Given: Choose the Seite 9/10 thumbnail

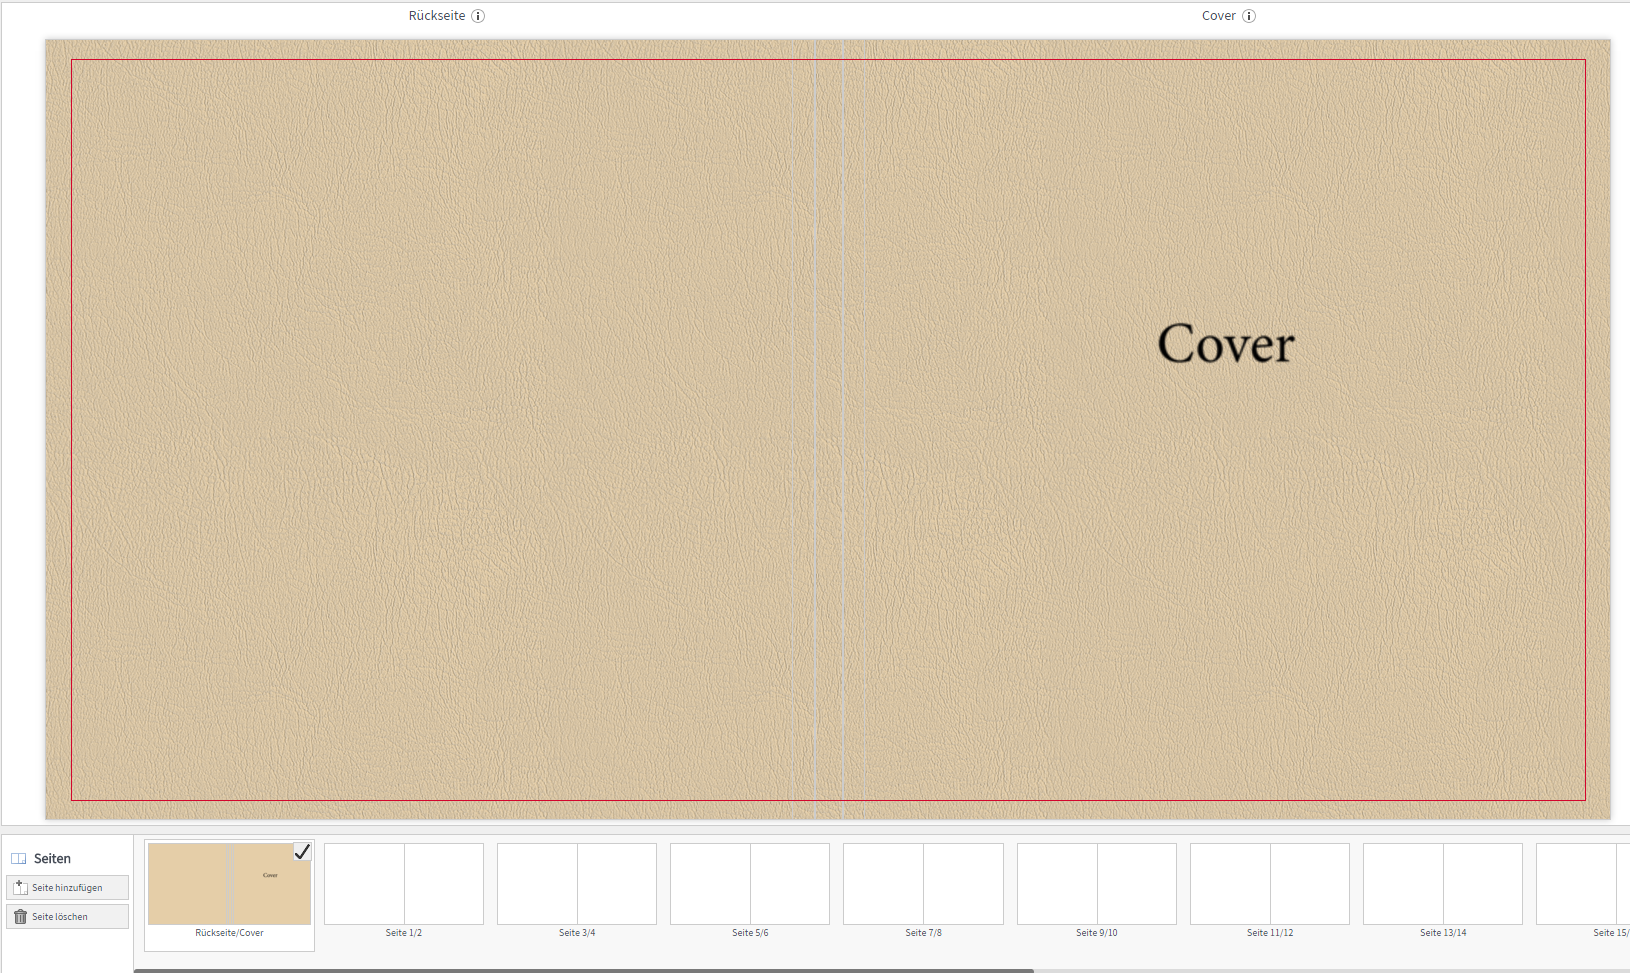Looking at the screenshot, I should 1097,884.
